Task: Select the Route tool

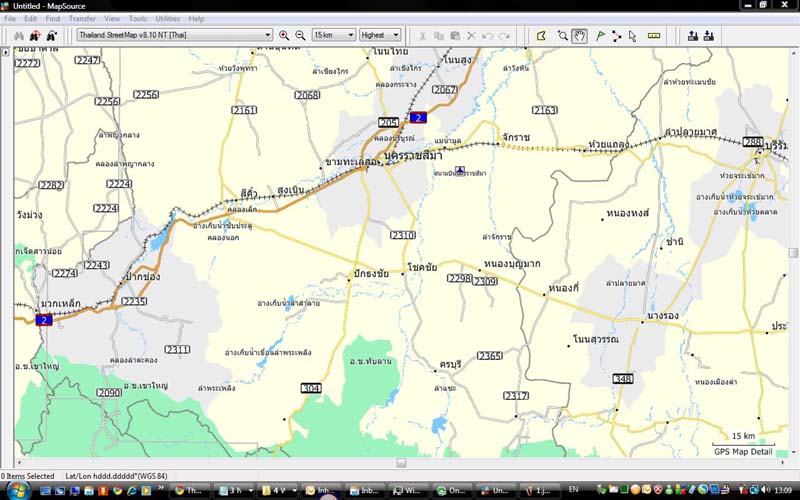Action: tap(616, 35)
